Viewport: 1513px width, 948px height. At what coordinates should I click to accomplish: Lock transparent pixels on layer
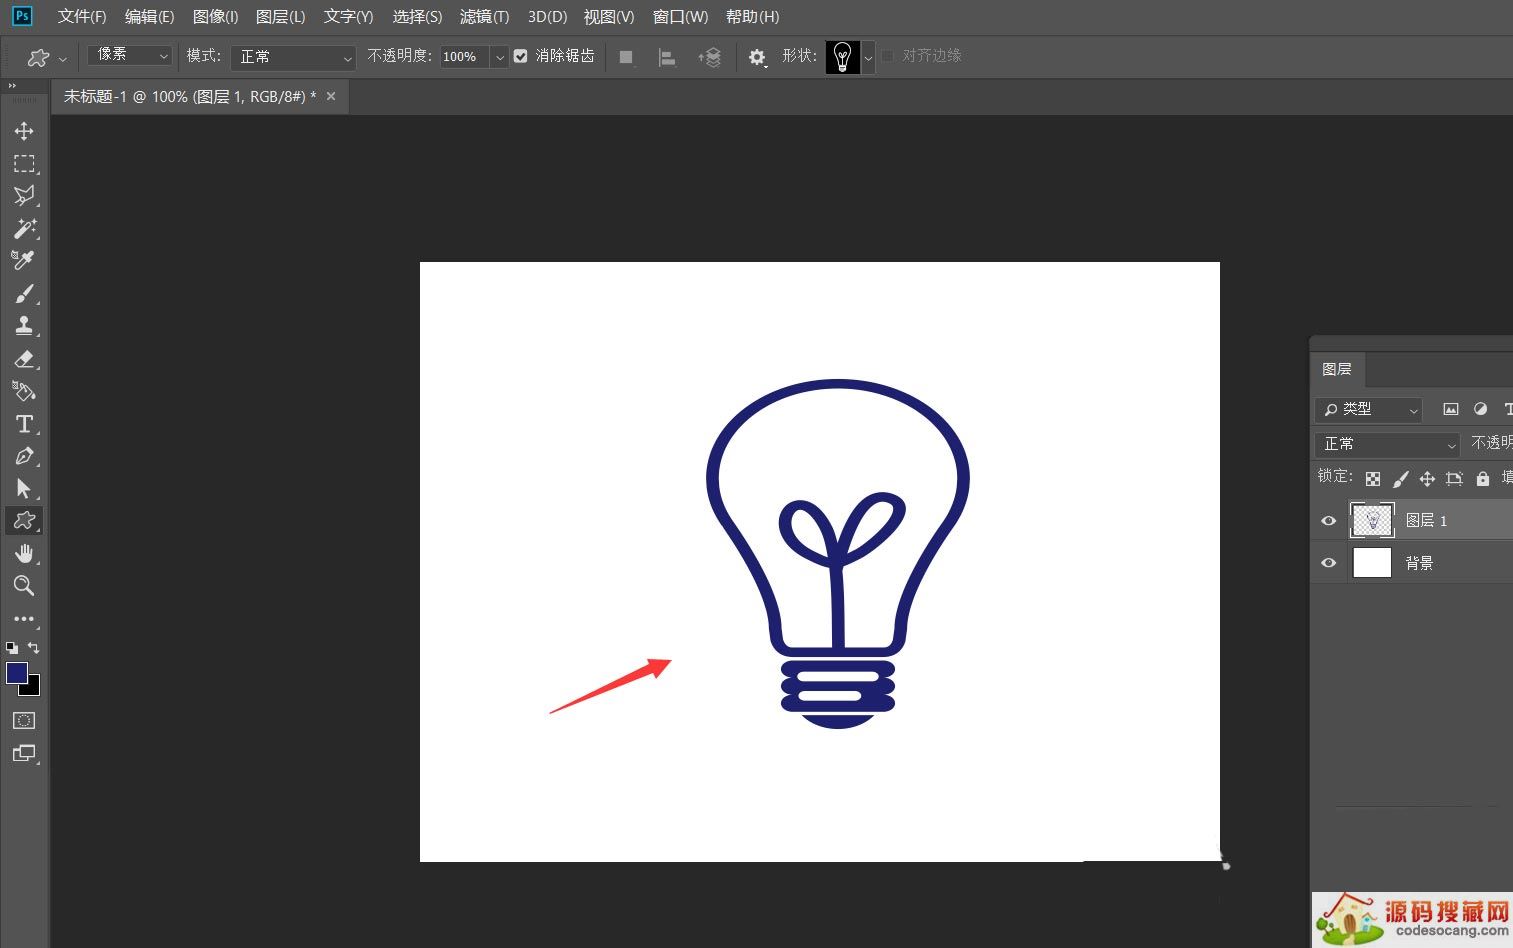tap(1373, 479)
